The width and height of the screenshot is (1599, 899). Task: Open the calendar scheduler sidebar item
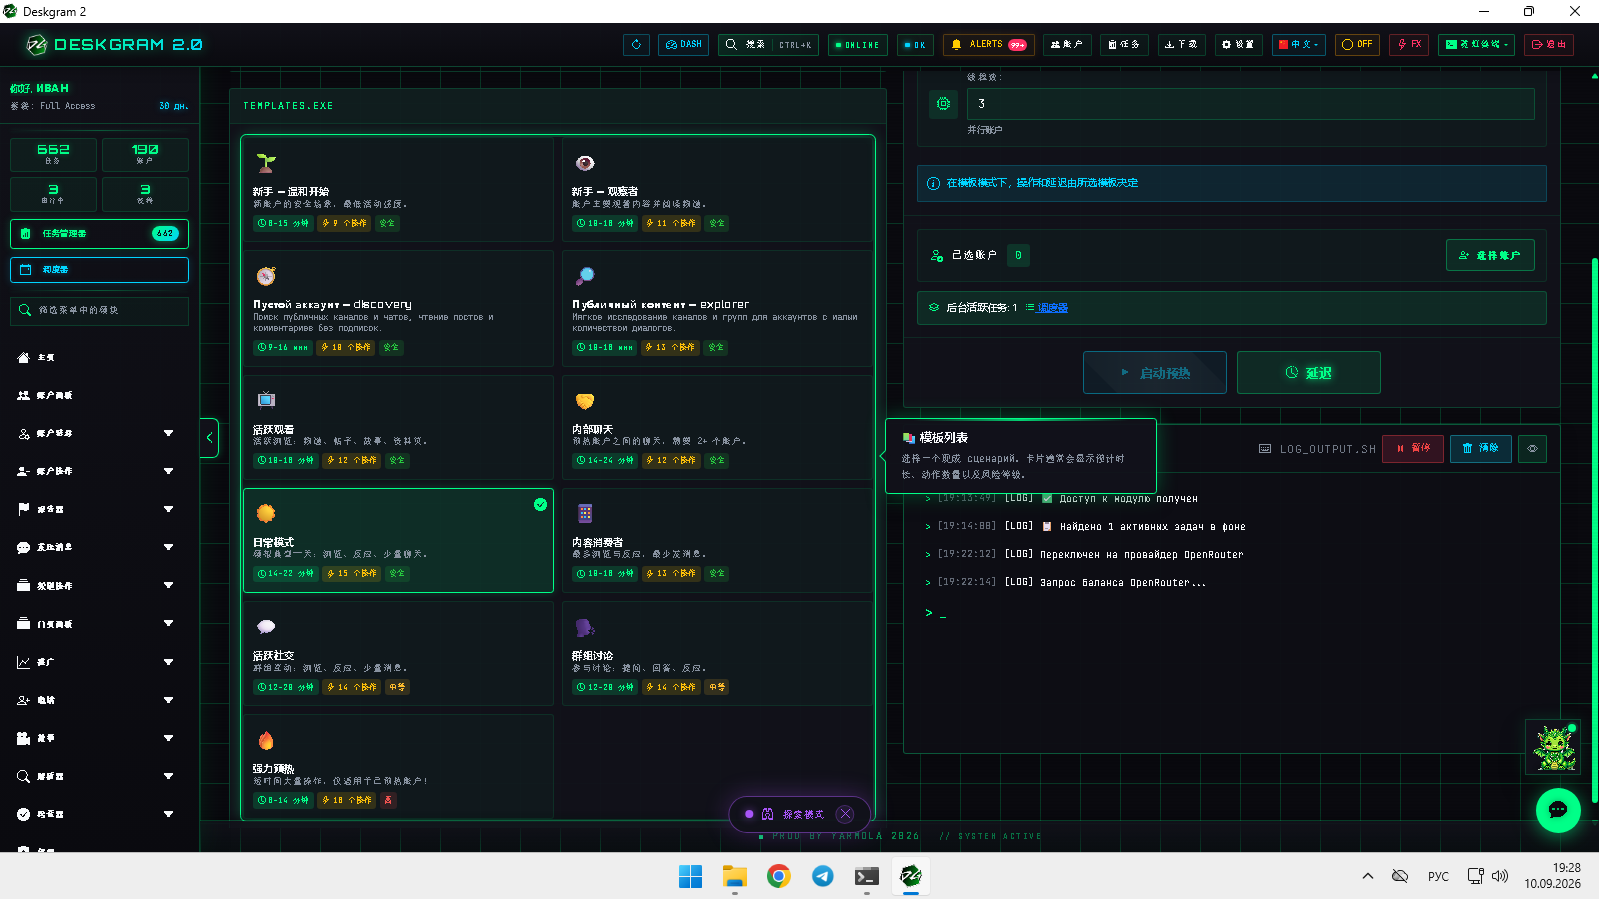pyautogui.click(x=99, y=270)
